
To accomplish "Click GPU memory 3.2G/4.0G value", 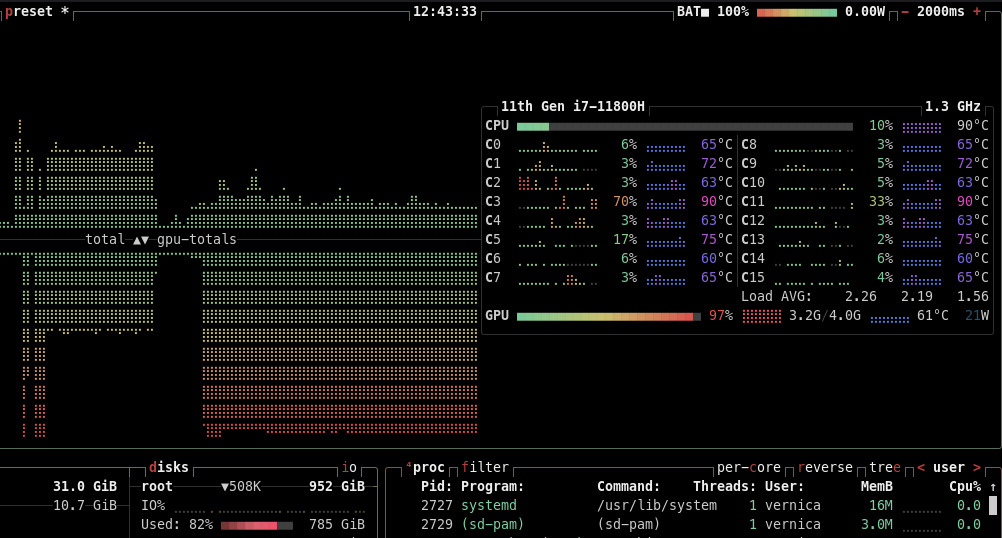I will click(x=824, y=316).
